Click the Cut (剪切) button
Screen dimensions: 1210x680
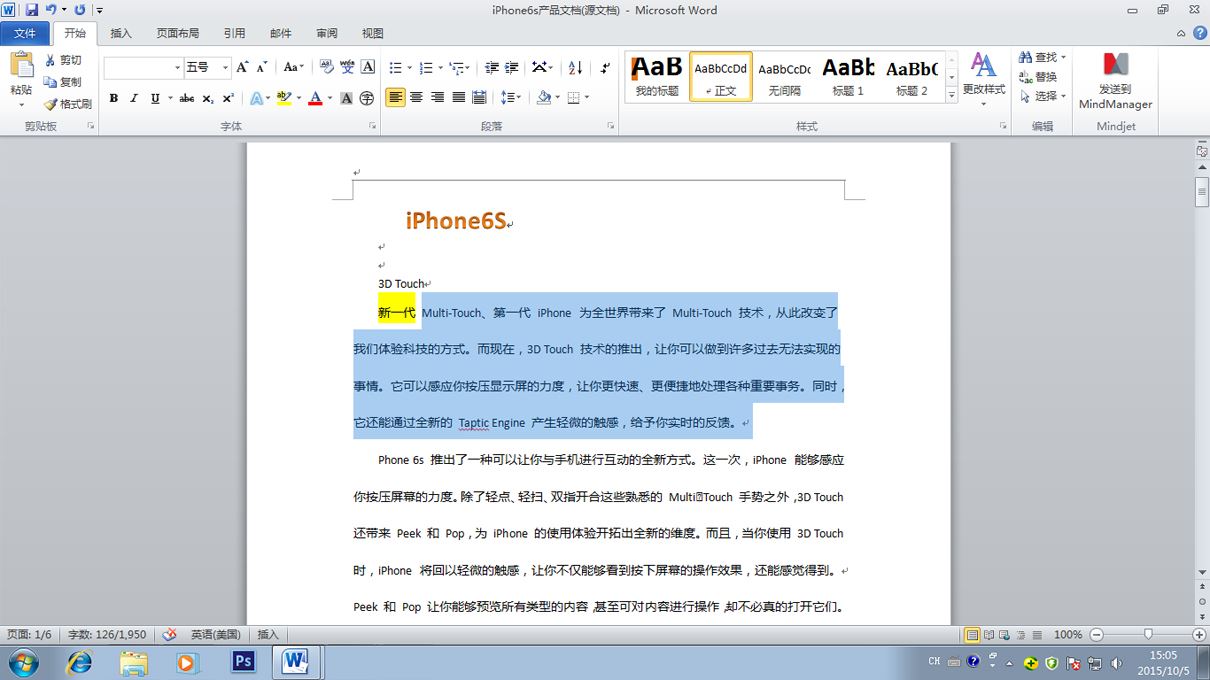click(x=63, y=61)
